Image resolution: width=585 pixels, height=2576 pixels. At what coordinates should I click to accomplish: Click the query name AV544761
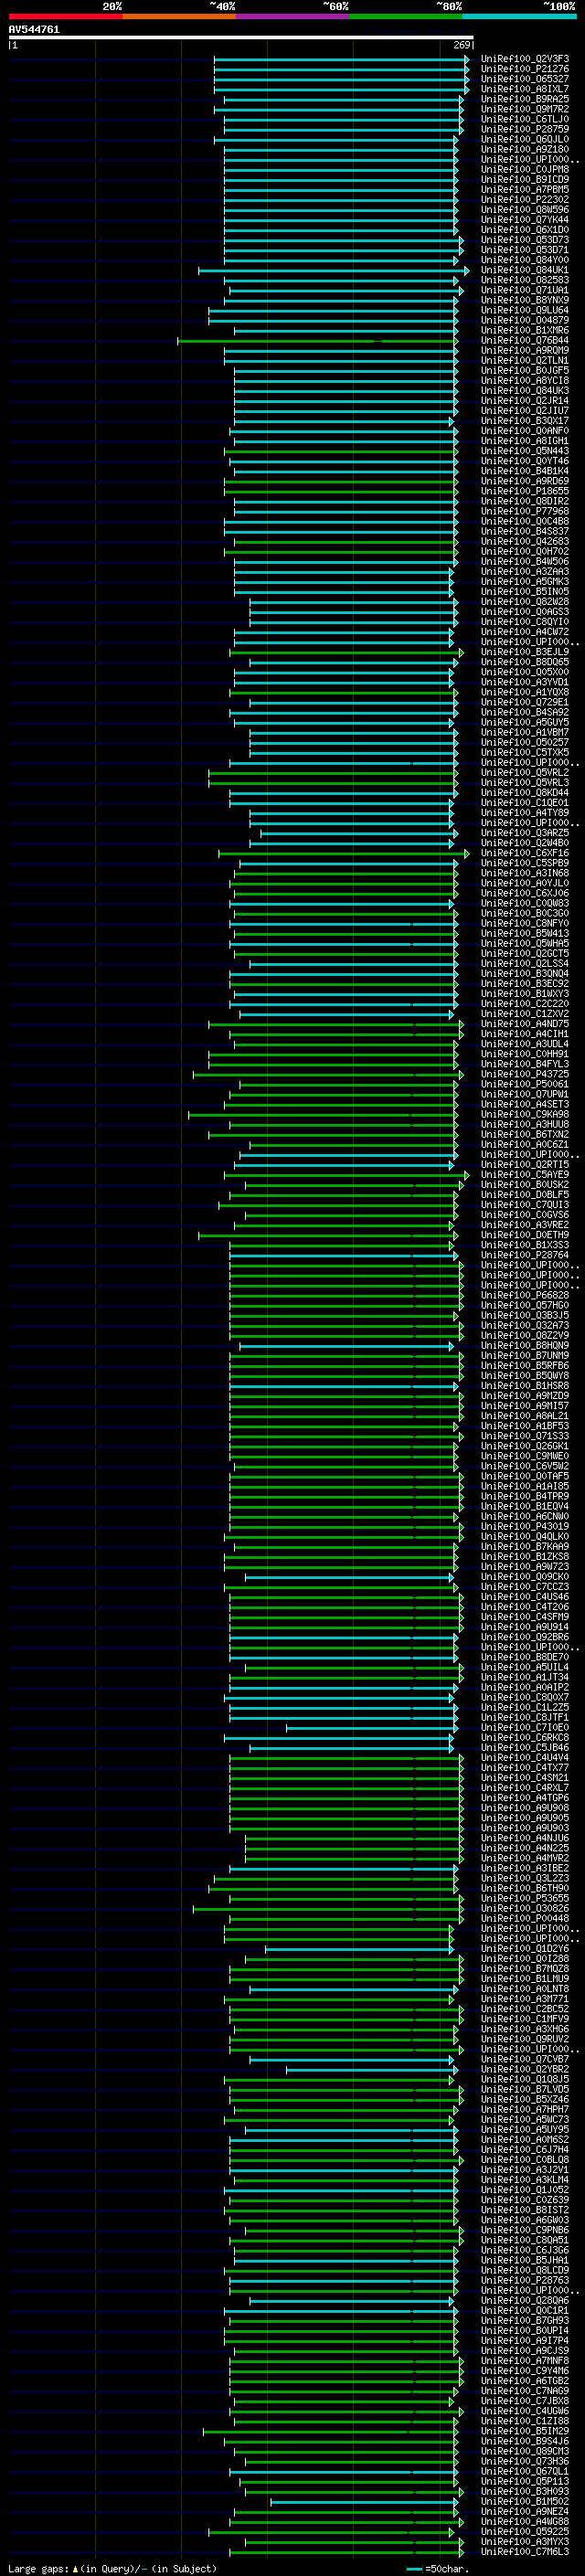[34, 29]
